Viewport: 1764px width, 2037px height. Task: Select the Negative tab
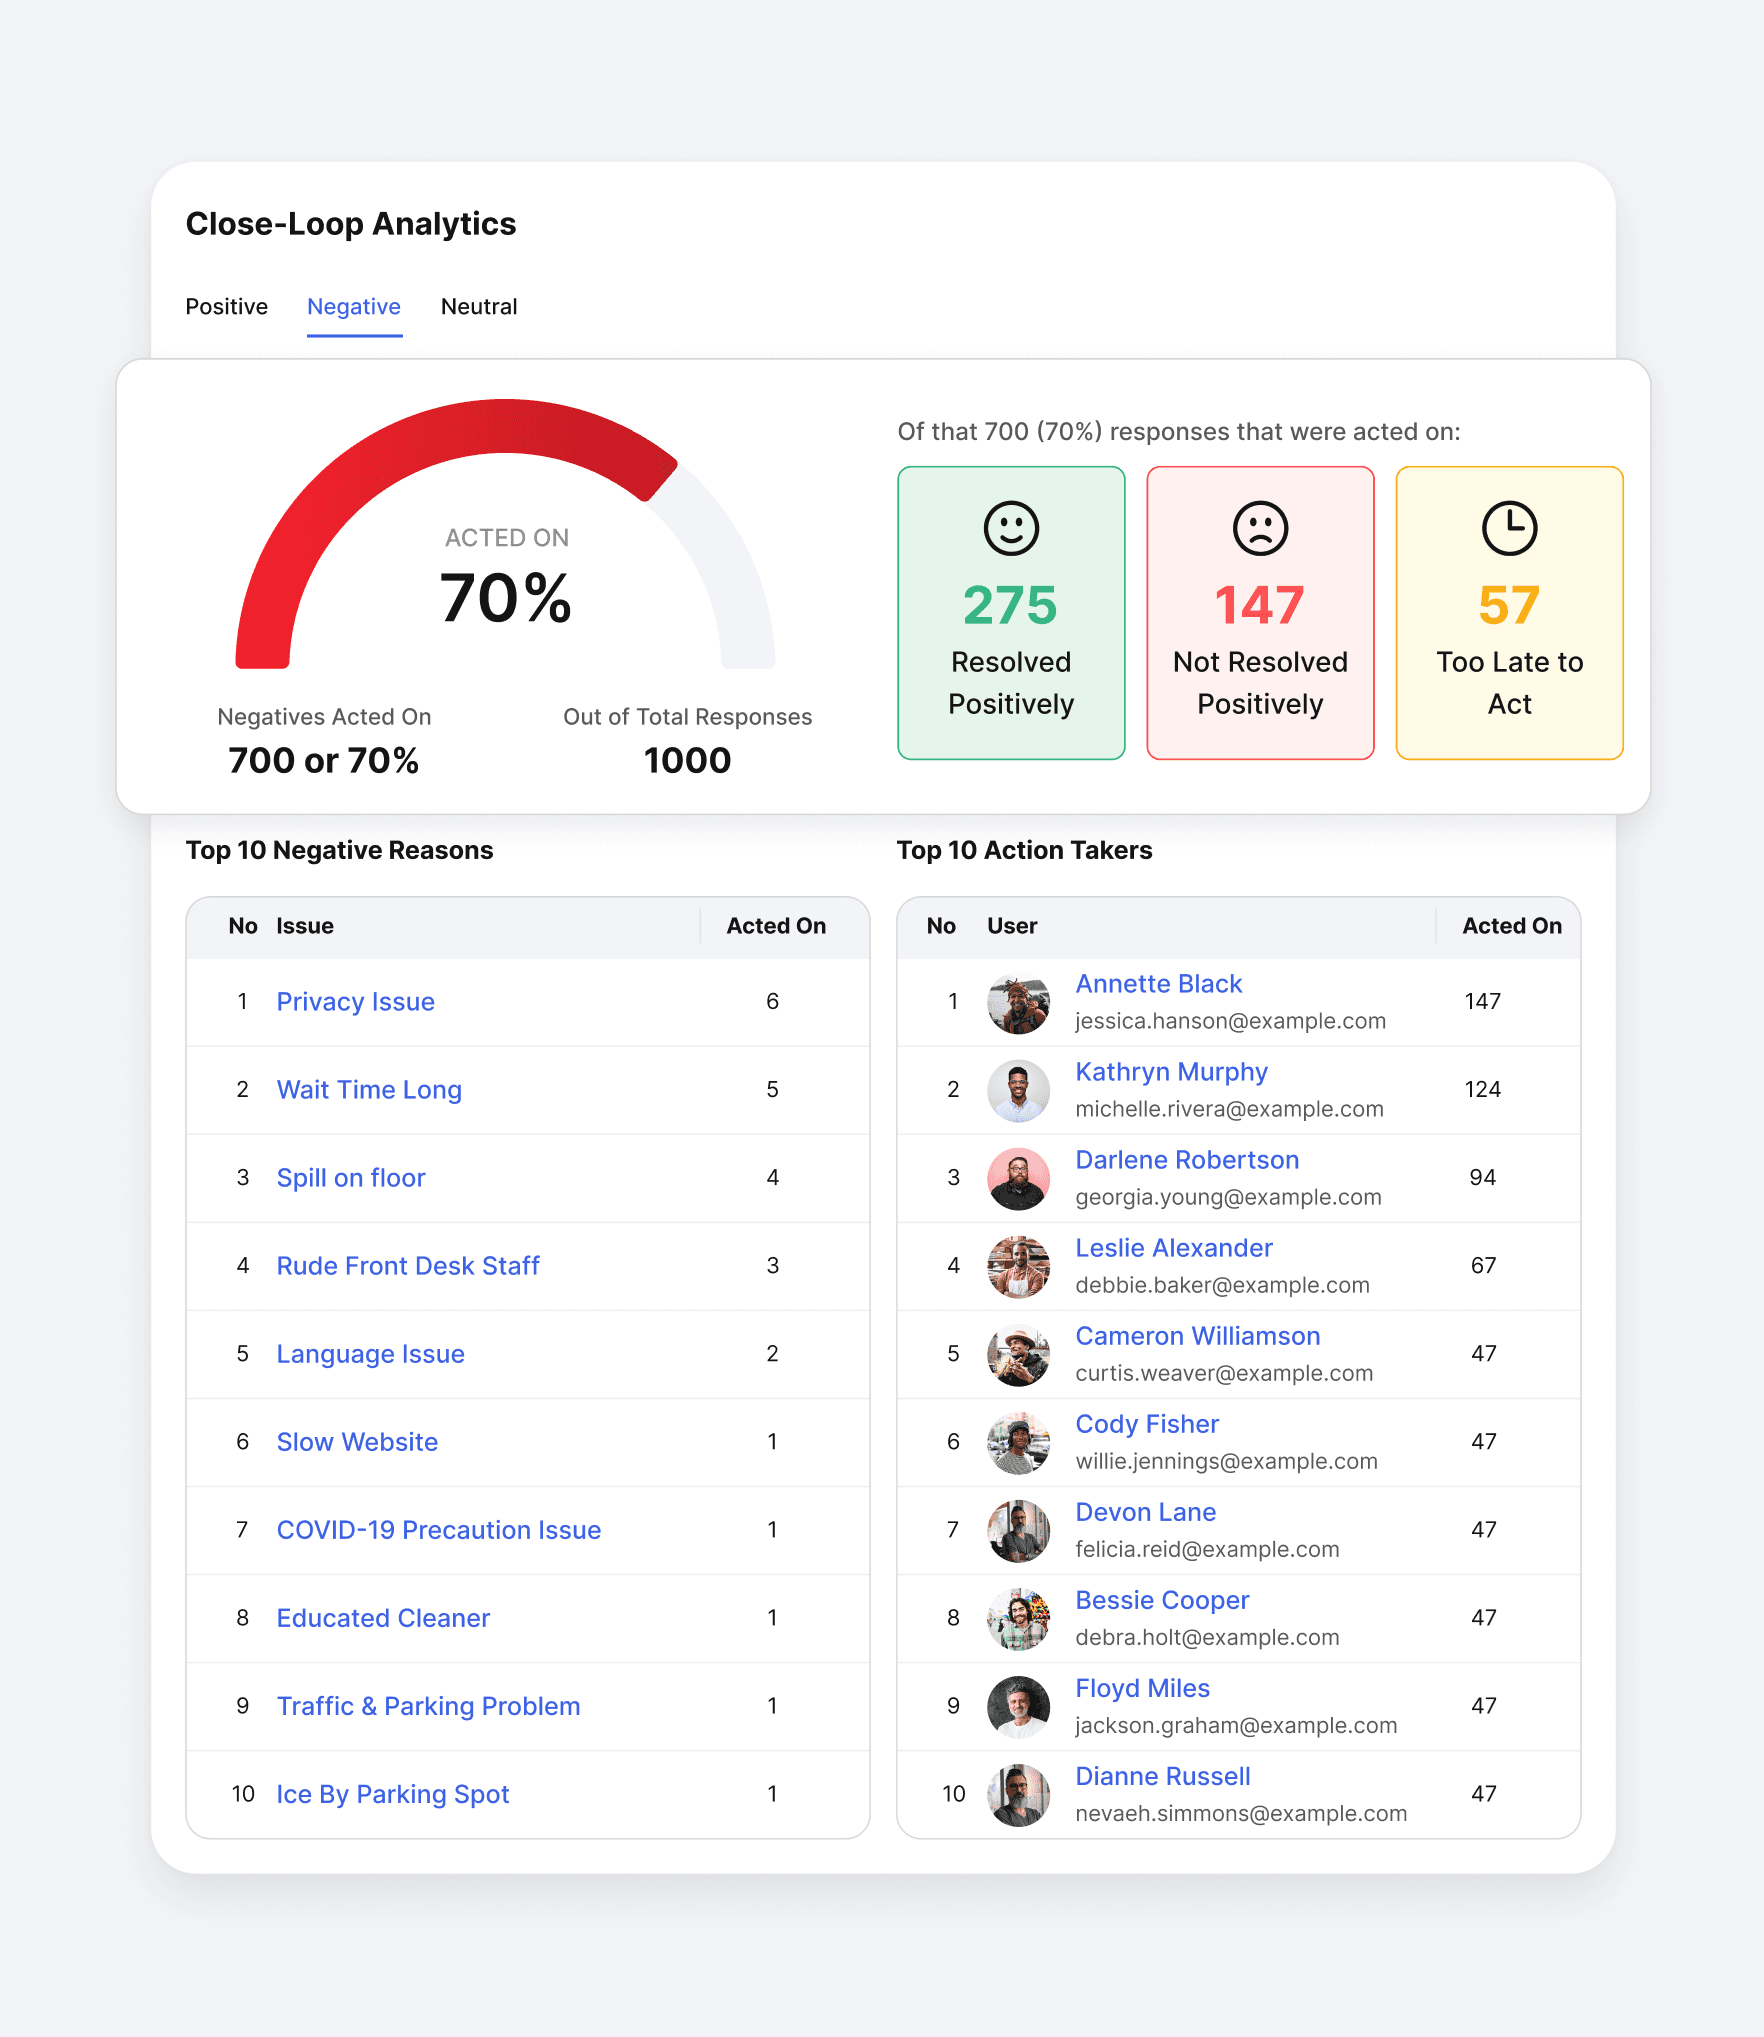pos(354,307)
